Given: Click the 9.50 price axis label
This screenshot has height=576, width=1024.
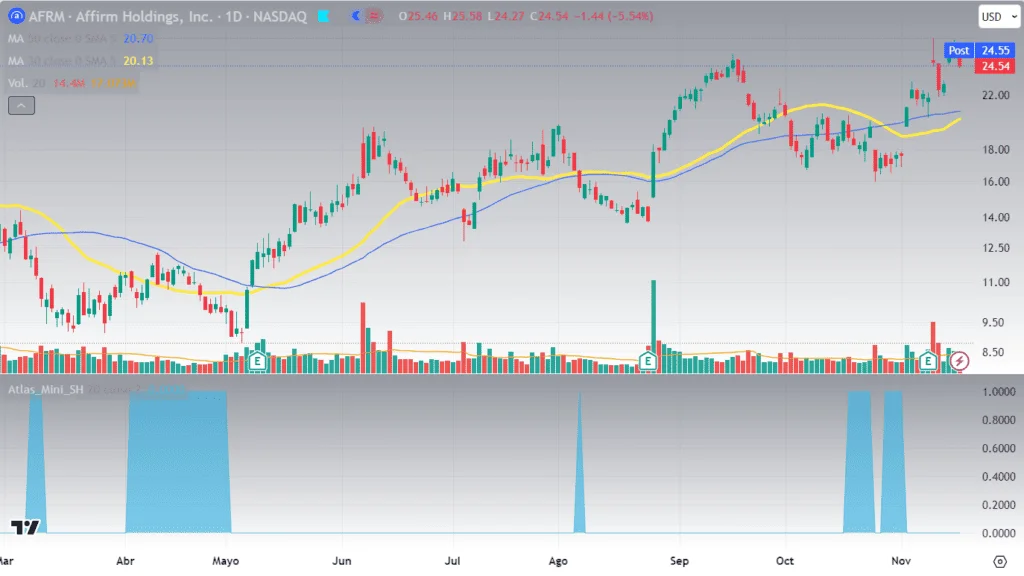Looking at the screenshot, I should click(x=995, y=323).
